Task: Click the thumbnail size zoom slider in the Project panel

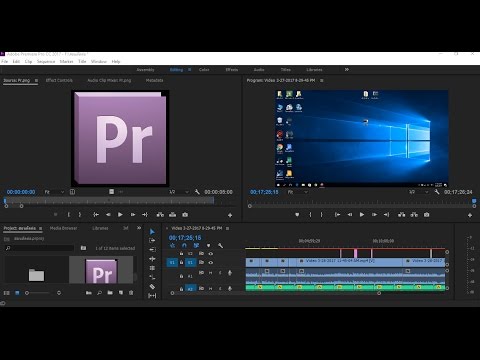Action: pyautogui.click(x=43, y=293)
